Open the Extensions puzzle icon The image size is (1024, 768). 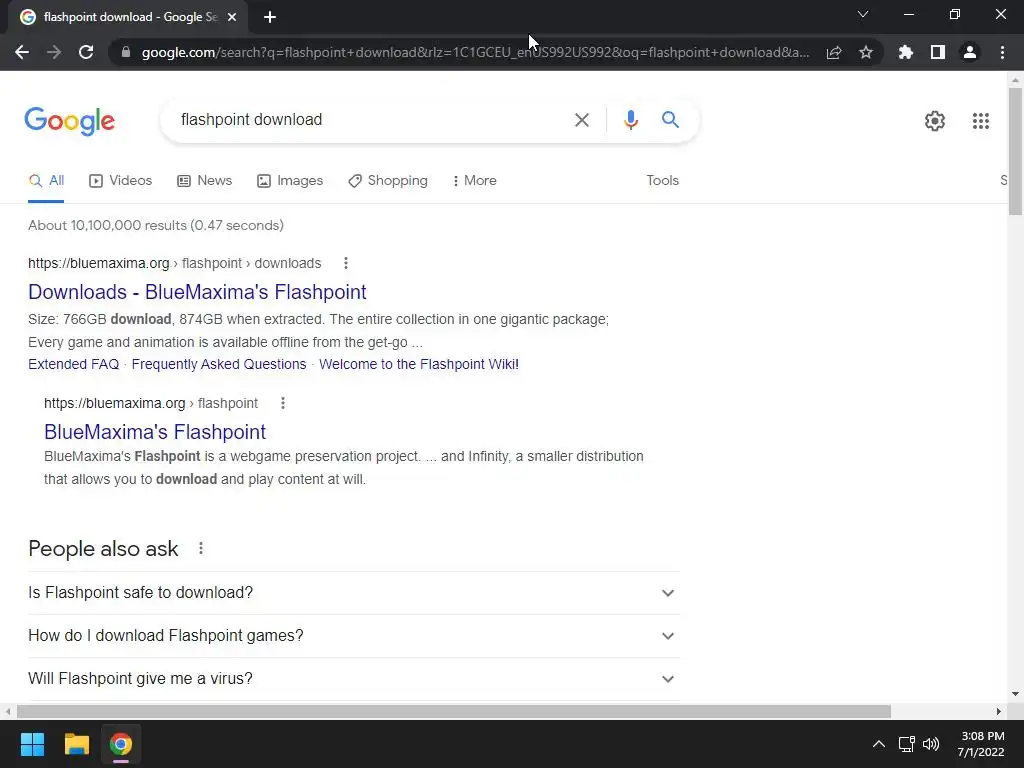click(905, 52)
